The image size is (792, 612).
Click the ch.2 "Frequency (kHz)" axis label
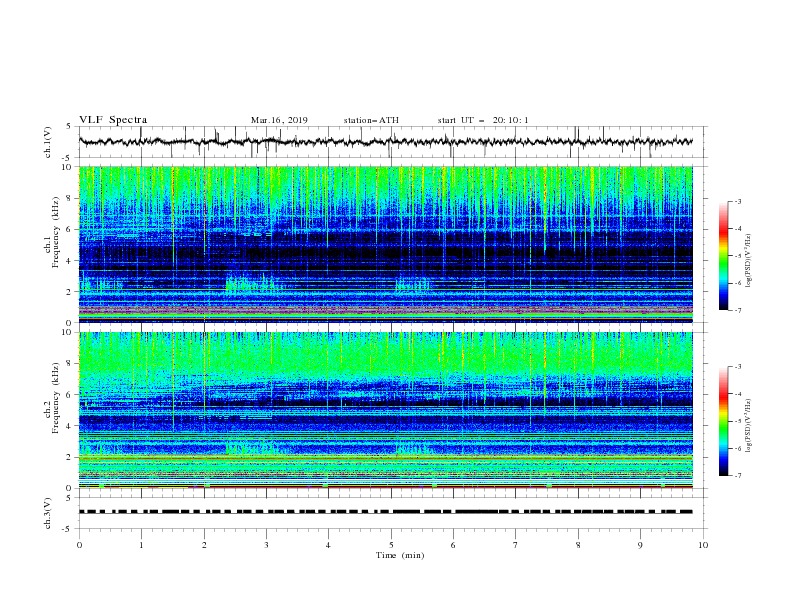(57, 398)
